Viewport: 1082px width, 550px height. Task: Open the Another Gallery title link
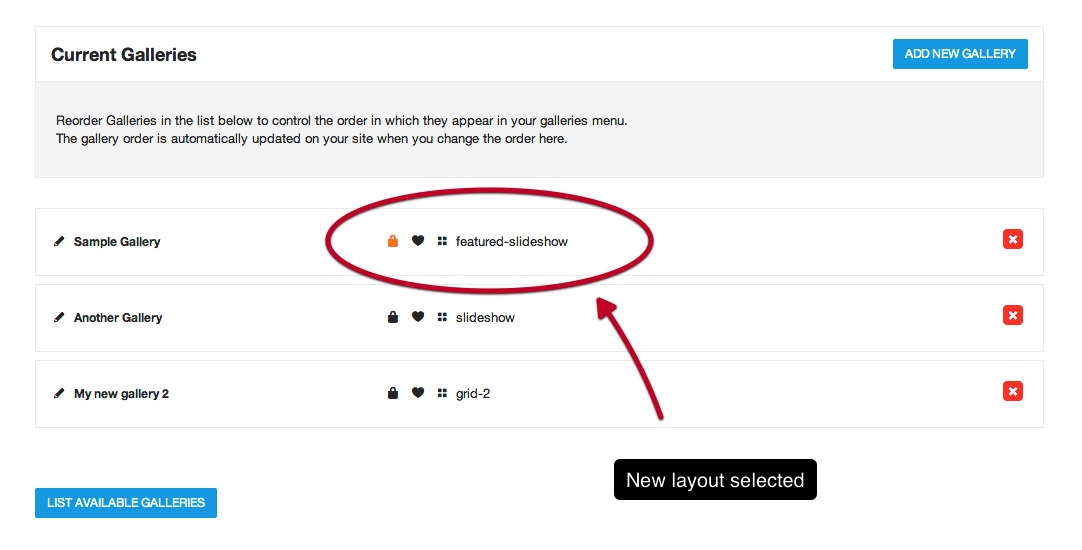pos(118,317)
